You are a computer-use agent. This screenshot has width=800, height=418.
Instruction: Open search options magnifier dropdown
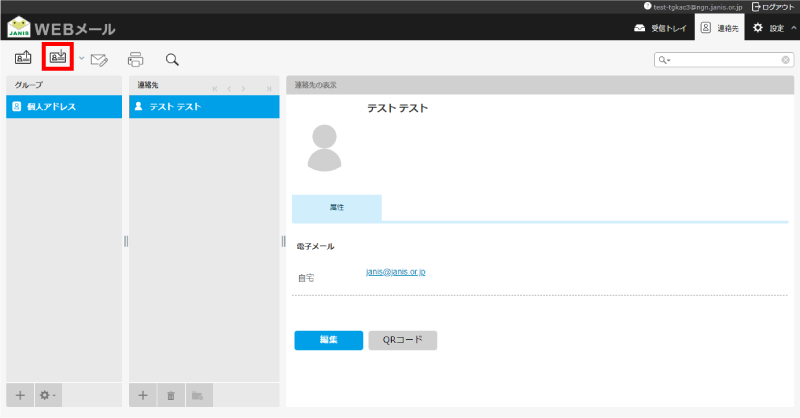click(664, 60)
